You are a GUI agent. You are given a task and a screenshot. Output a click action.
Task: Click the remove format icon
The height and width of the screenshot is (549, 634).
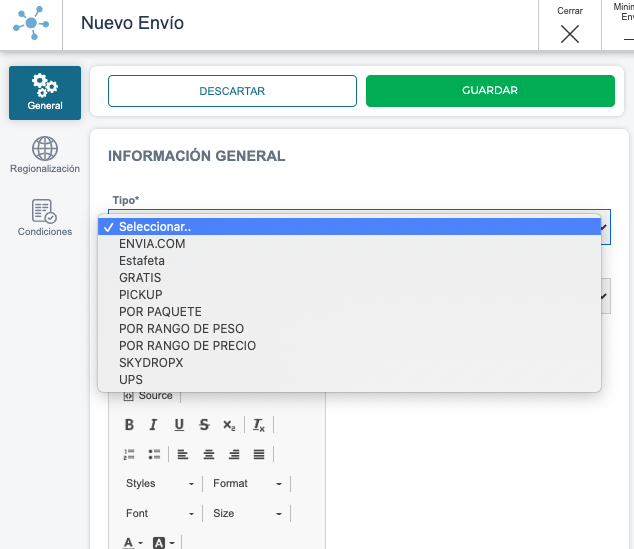pos(259,425)
